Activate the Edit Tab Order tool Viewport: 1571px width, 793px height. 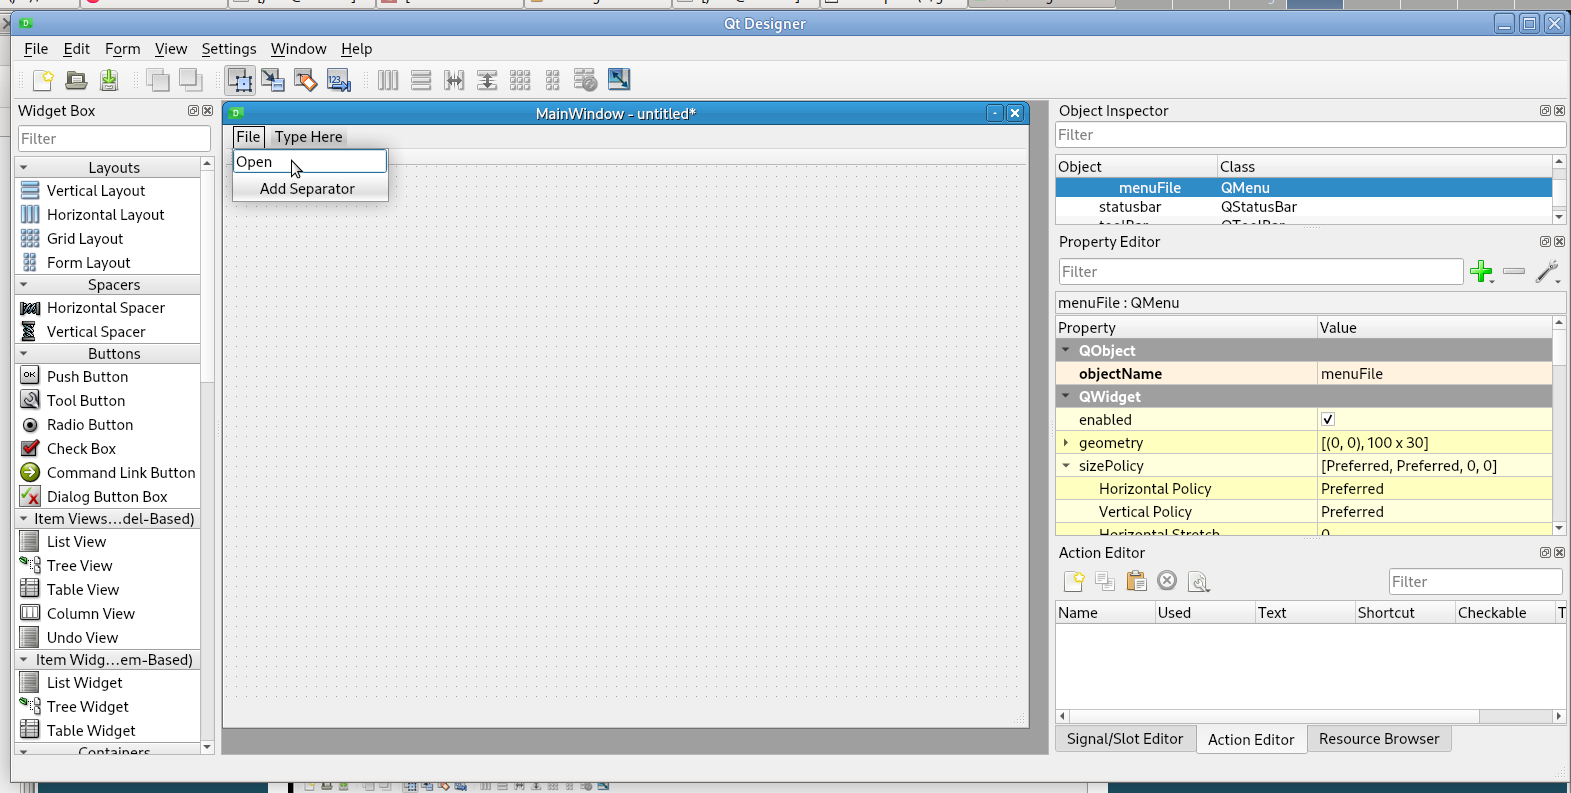[339, 80]
